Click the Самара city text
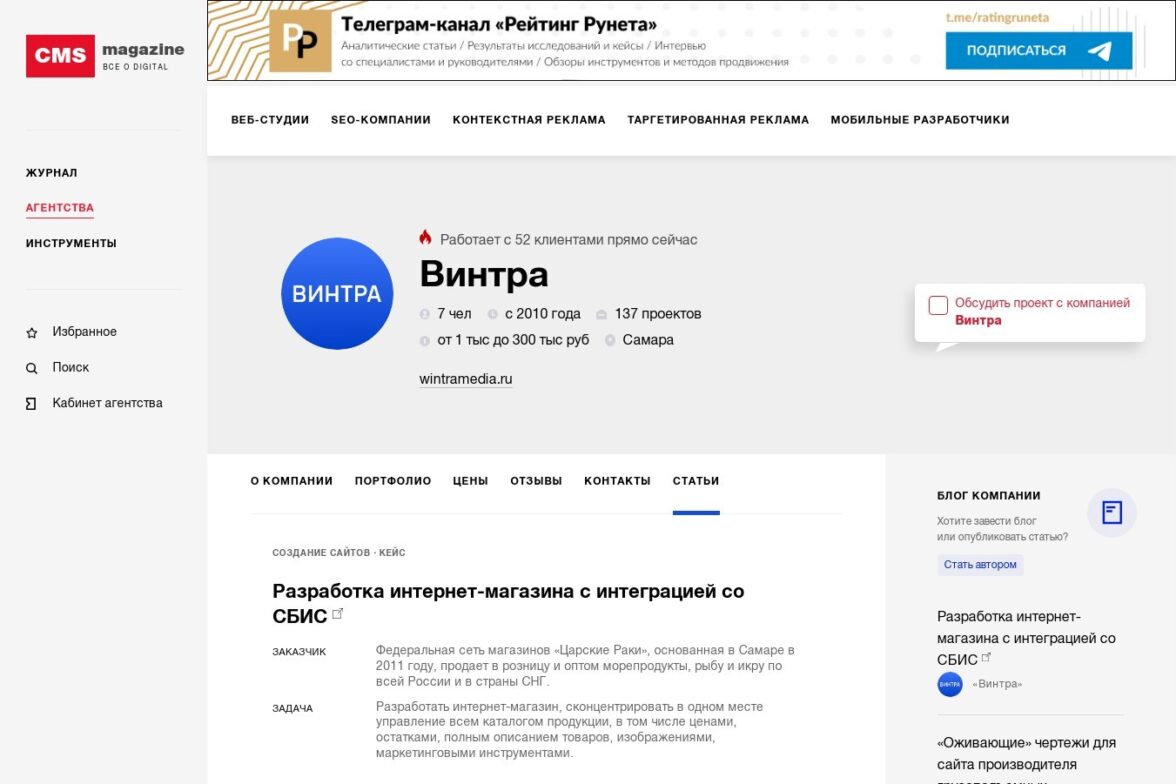Viewport: 1176px width, 784px height. (648, 340)
